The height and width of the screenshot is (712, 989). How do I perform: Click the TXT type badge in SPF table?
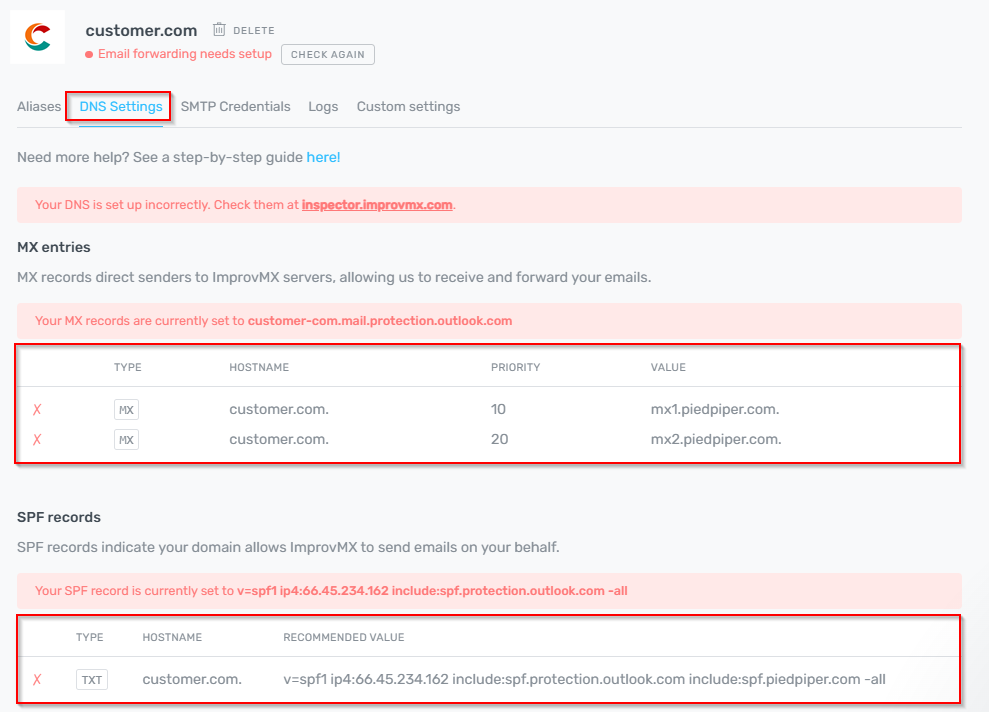click(x=91, y=680)
